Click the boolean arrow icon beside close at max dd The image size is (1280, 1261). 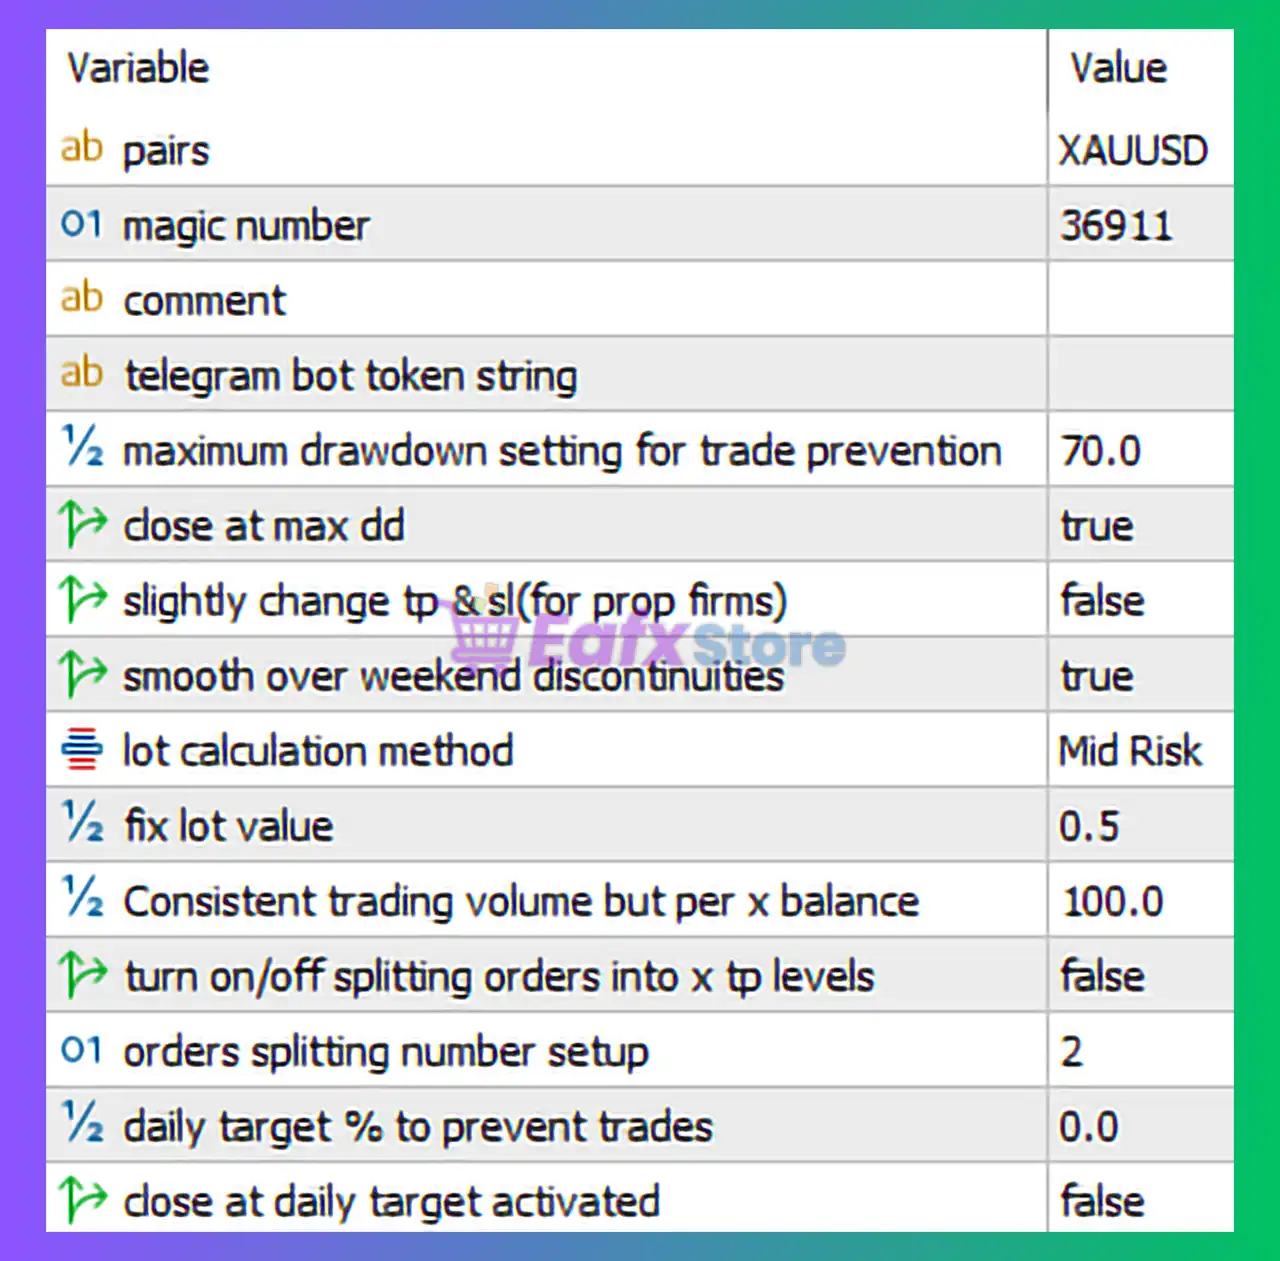82,524
